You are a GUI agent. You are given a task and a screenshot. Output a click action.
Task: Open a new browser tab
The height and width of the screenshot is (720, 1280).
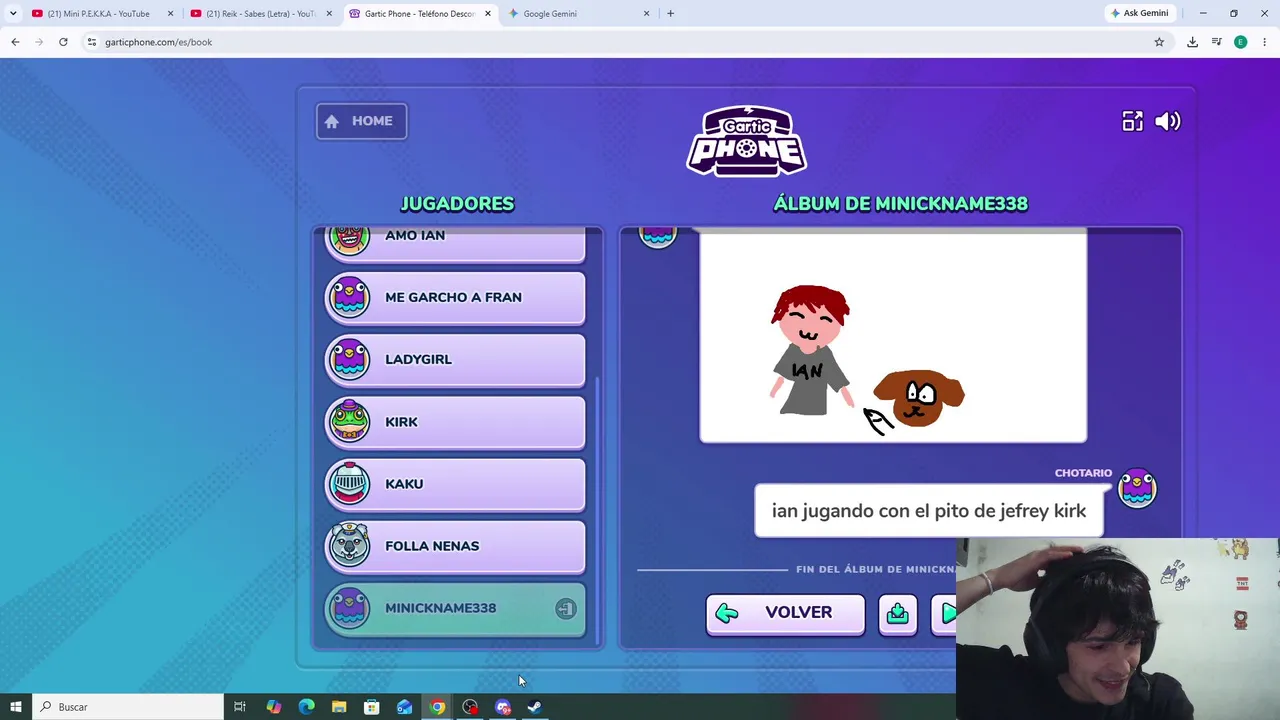click(670, 14)
